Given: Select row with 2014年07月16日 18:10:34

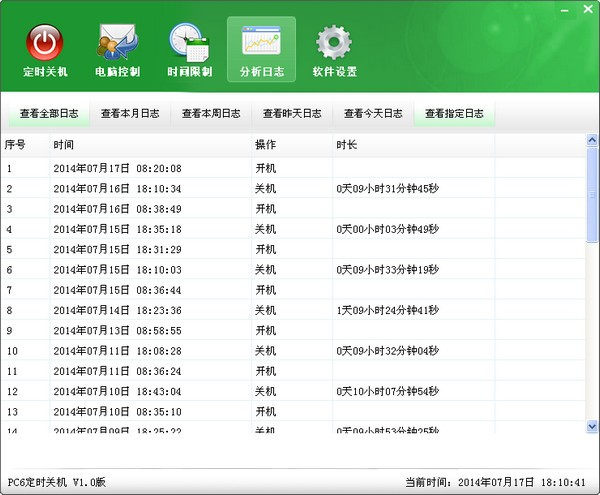Looking at the screenshot, I should (293, 189).
